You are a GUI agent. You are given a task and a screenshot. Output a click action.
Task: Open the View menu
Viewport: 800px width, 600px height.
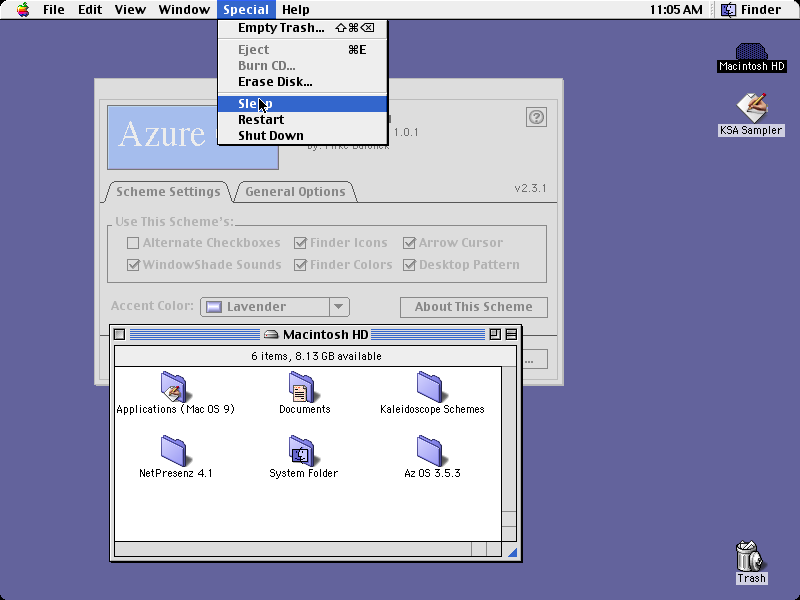pos(130,10)
